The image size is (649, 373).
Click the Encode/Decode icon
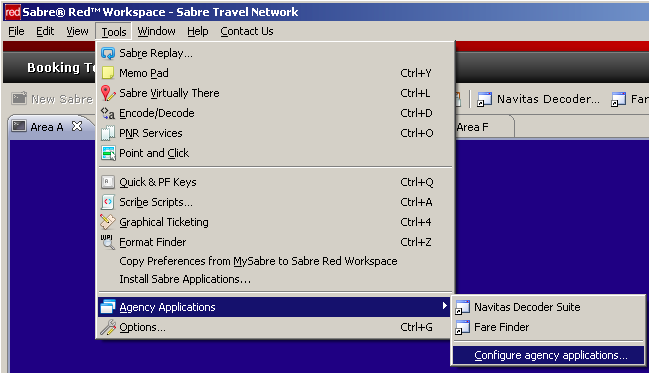point(108,113)
